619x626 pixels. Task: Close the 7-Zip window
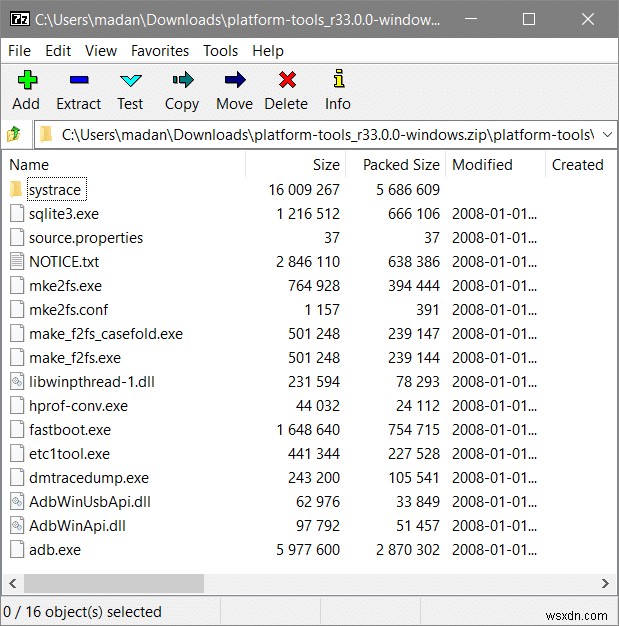(x=587, y=19)
